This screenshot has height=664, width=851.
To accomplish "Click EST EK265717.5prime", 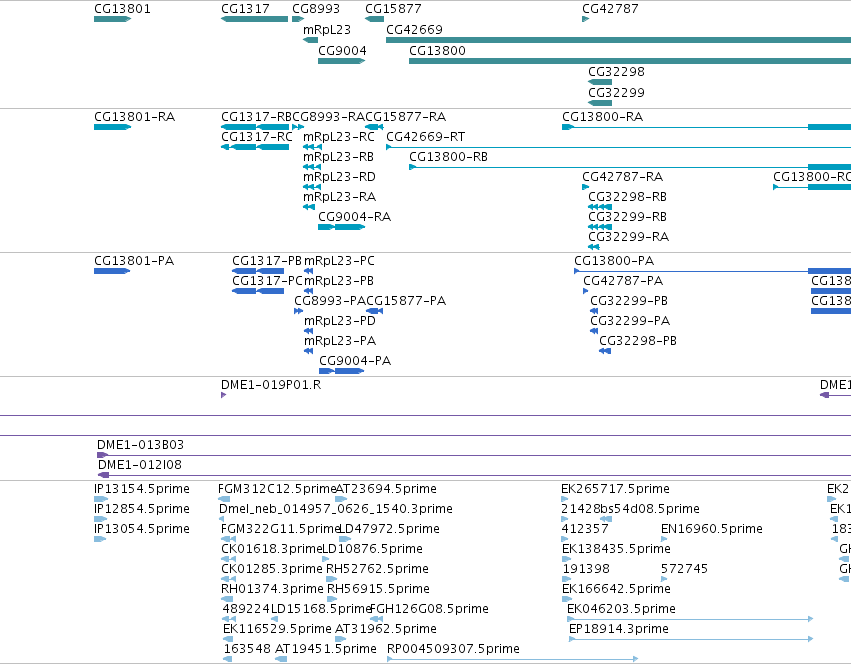I will 615,489.
